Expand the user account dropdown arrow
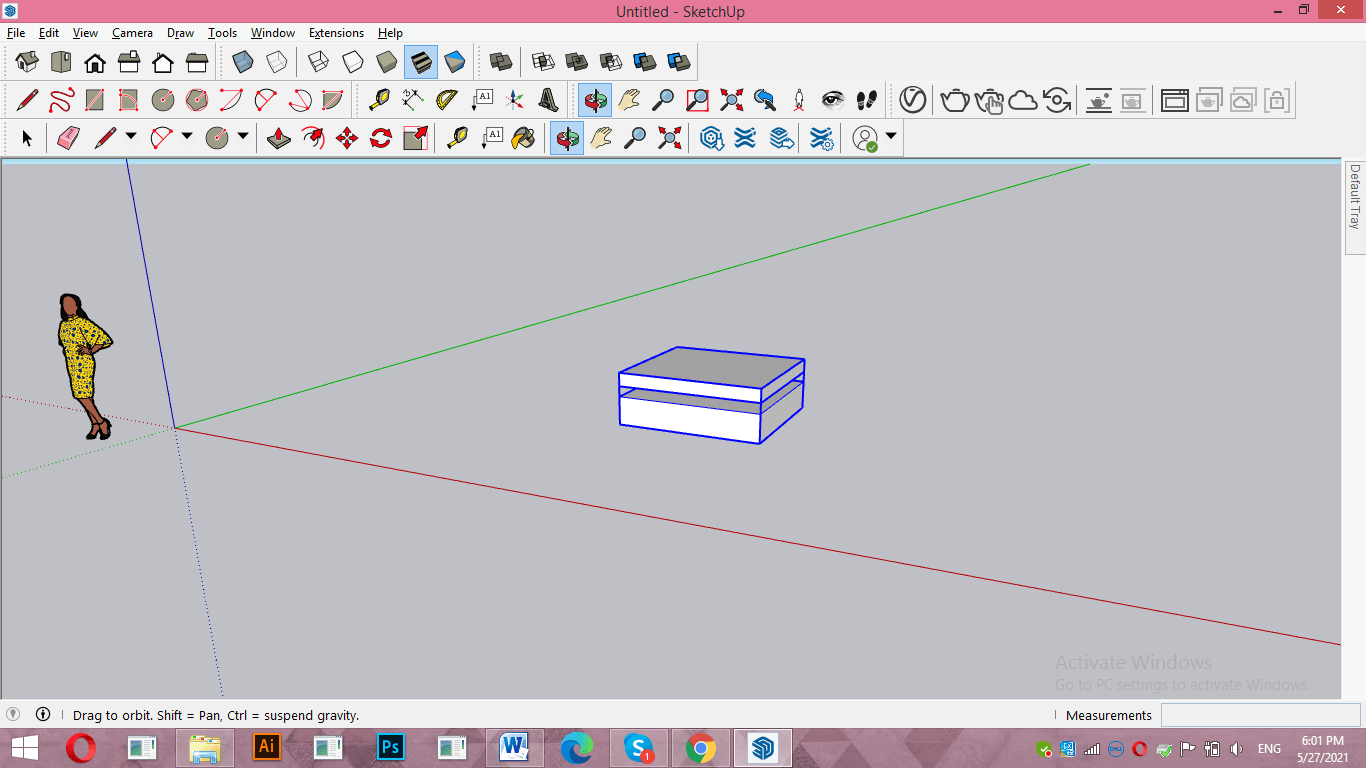Viewport: 1366px width, 768px height. pos(890,137)
